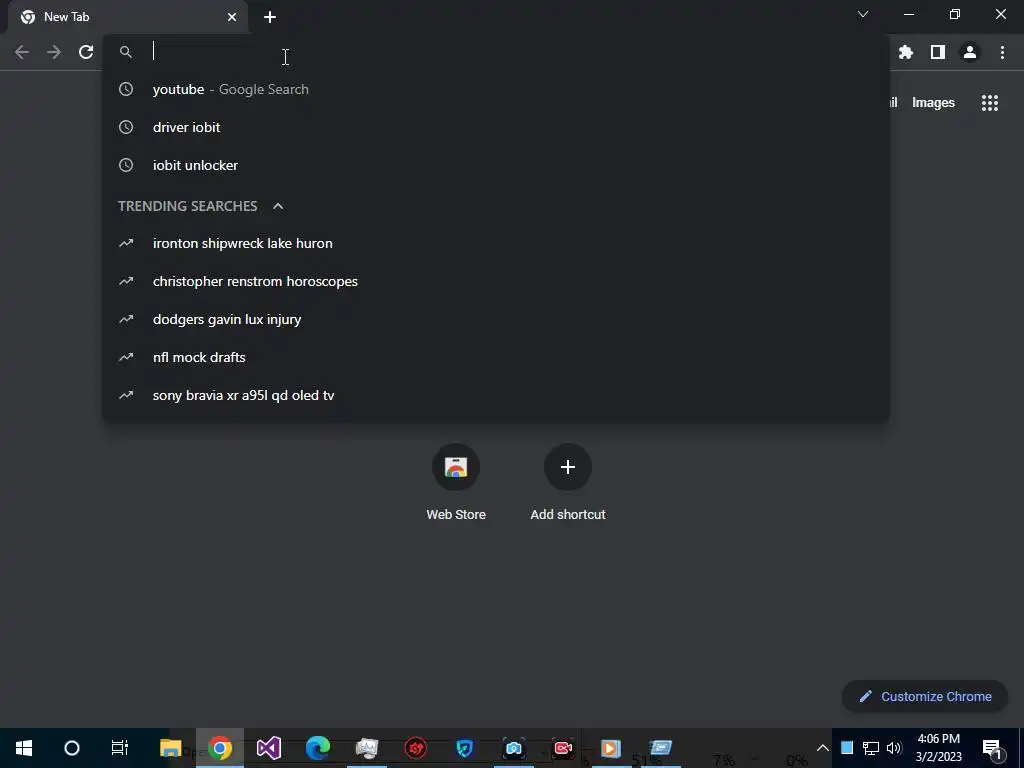Open the Google apps grid
Image resolution: width=1024 pixels, height=768 pixels.
click(990, 103)
